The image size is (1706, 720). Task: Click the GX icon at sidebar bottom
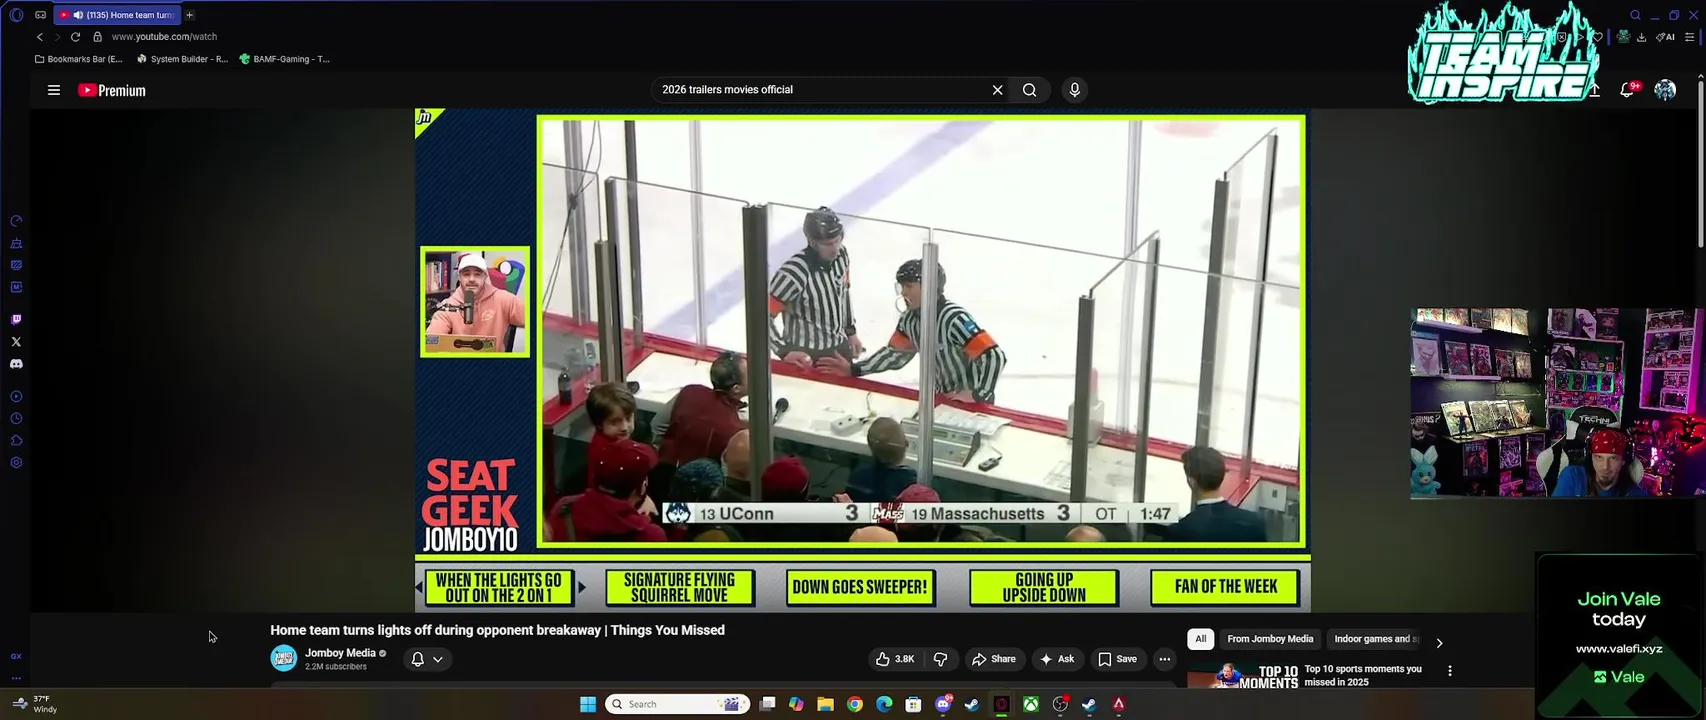point(16,657)
